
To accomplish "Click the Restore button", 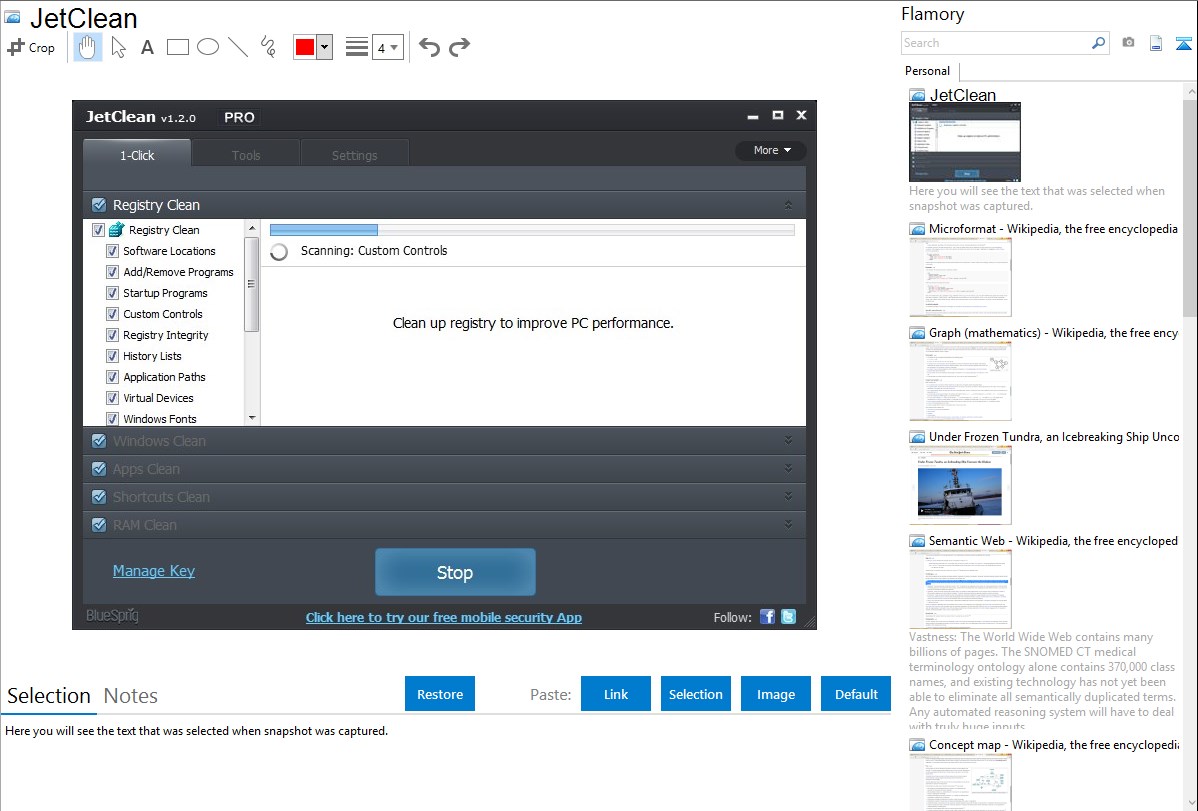I will click(440, 694).
